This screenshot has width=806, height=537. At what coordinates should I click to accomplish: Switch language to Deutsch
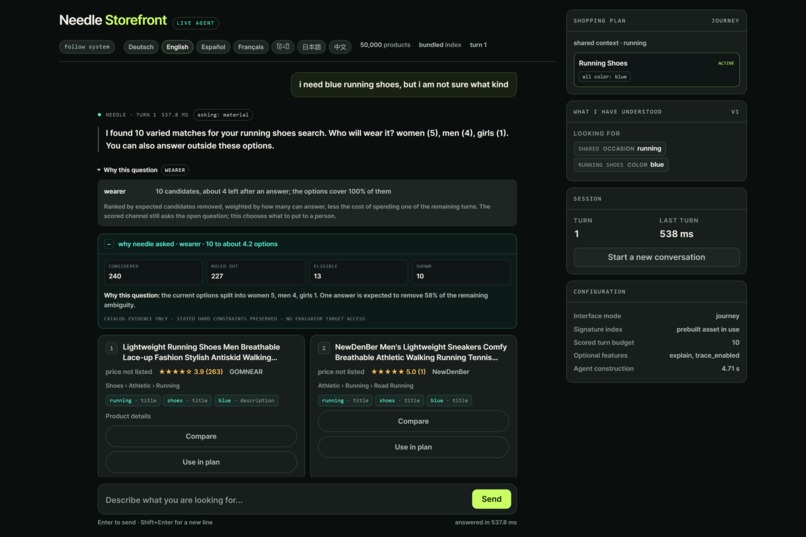click(141, 47)
